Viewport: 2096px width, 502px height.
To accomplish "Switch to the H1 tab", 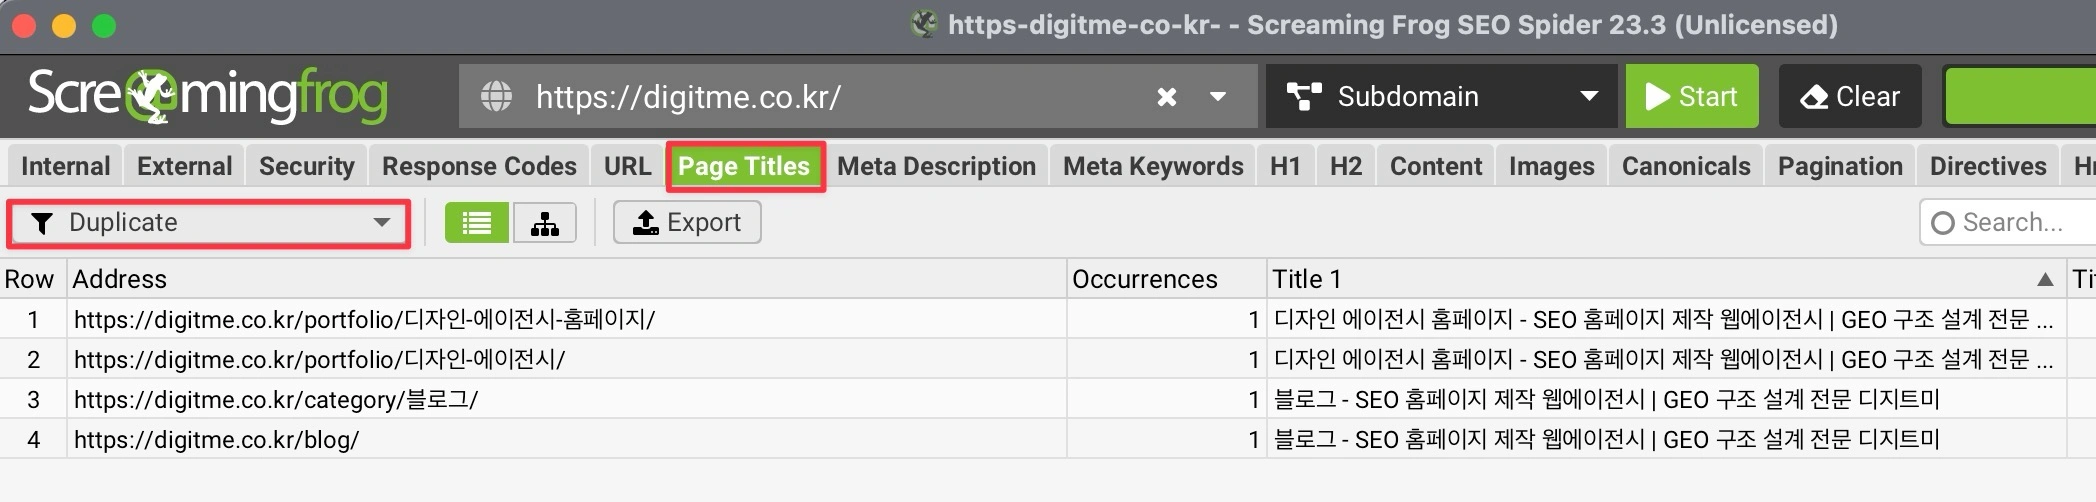I will click(x=1285, y=166).
